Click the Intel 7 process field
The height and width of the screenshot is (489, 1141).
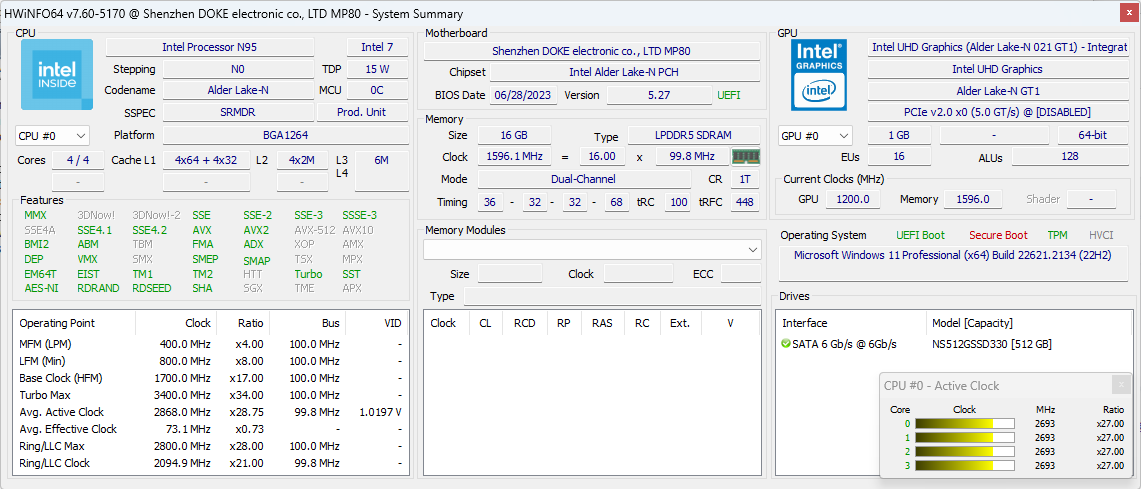pyautogui.click(x=377, y=47)
